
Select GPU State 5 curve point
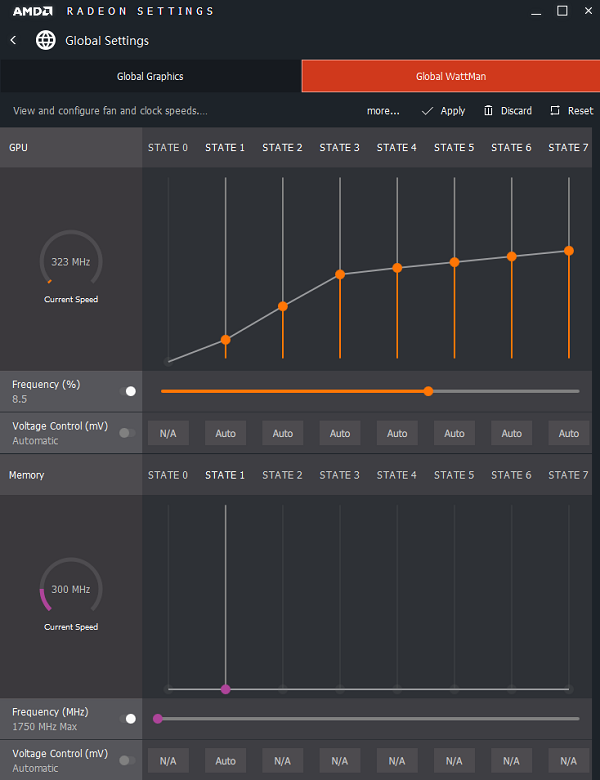pyautogui.click(x=454, y=262)
